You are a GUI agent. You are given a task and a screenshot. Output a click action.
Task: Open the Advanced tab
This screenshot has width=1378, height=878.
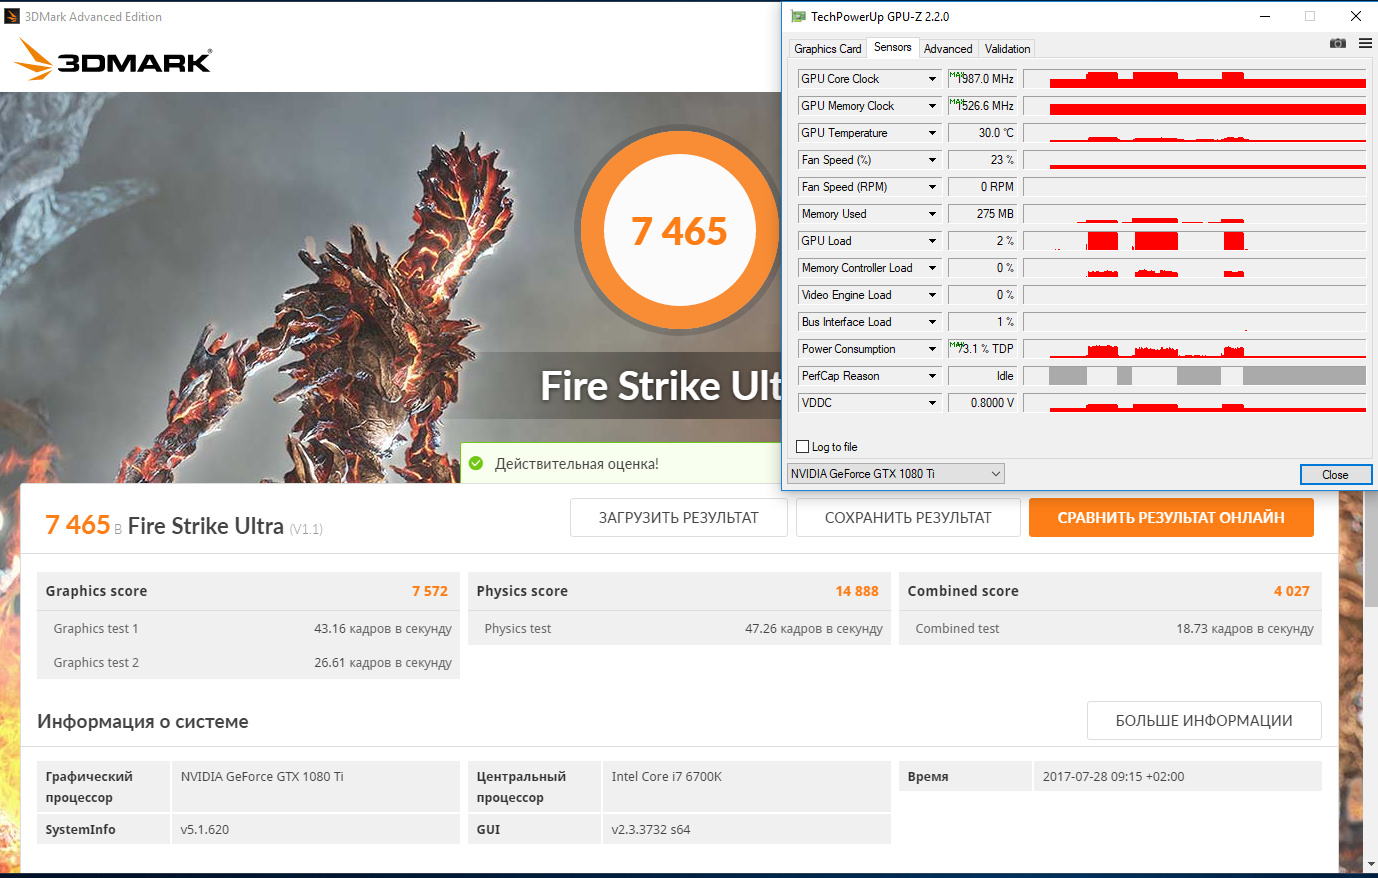pyautogui.click(x=948, y=49)
